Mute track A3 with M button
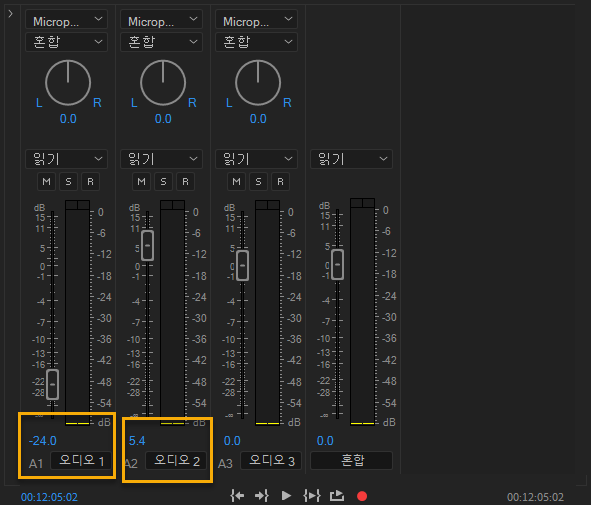Image resolution: width=591 pixels, height=505 pixels. (236, 182)
